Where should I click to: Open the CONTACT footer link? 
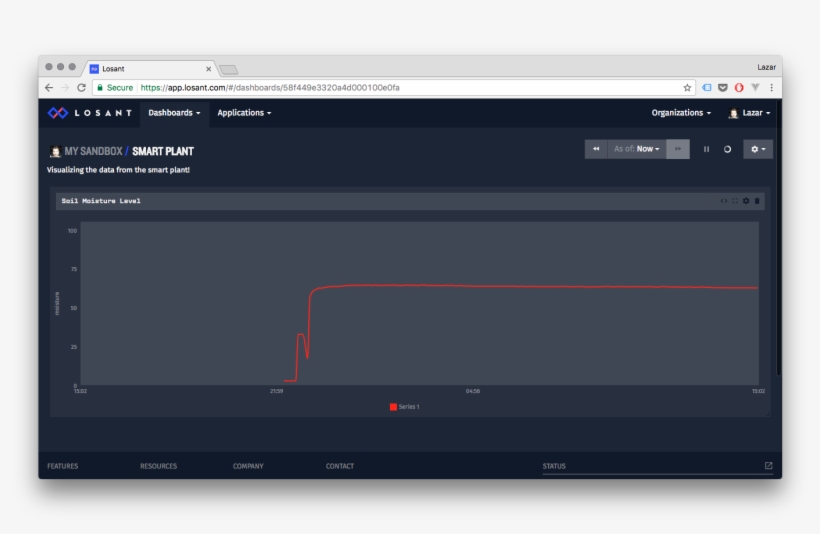point(340,466)
